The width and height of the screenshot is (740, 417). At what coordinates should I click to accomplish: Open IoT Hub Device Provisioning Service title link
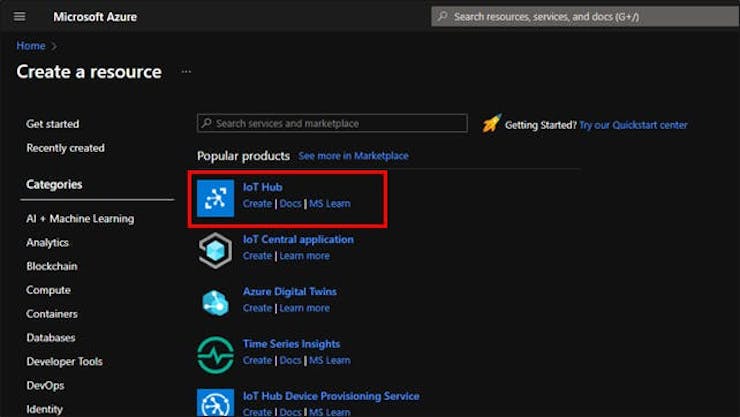tap(331, 396)
